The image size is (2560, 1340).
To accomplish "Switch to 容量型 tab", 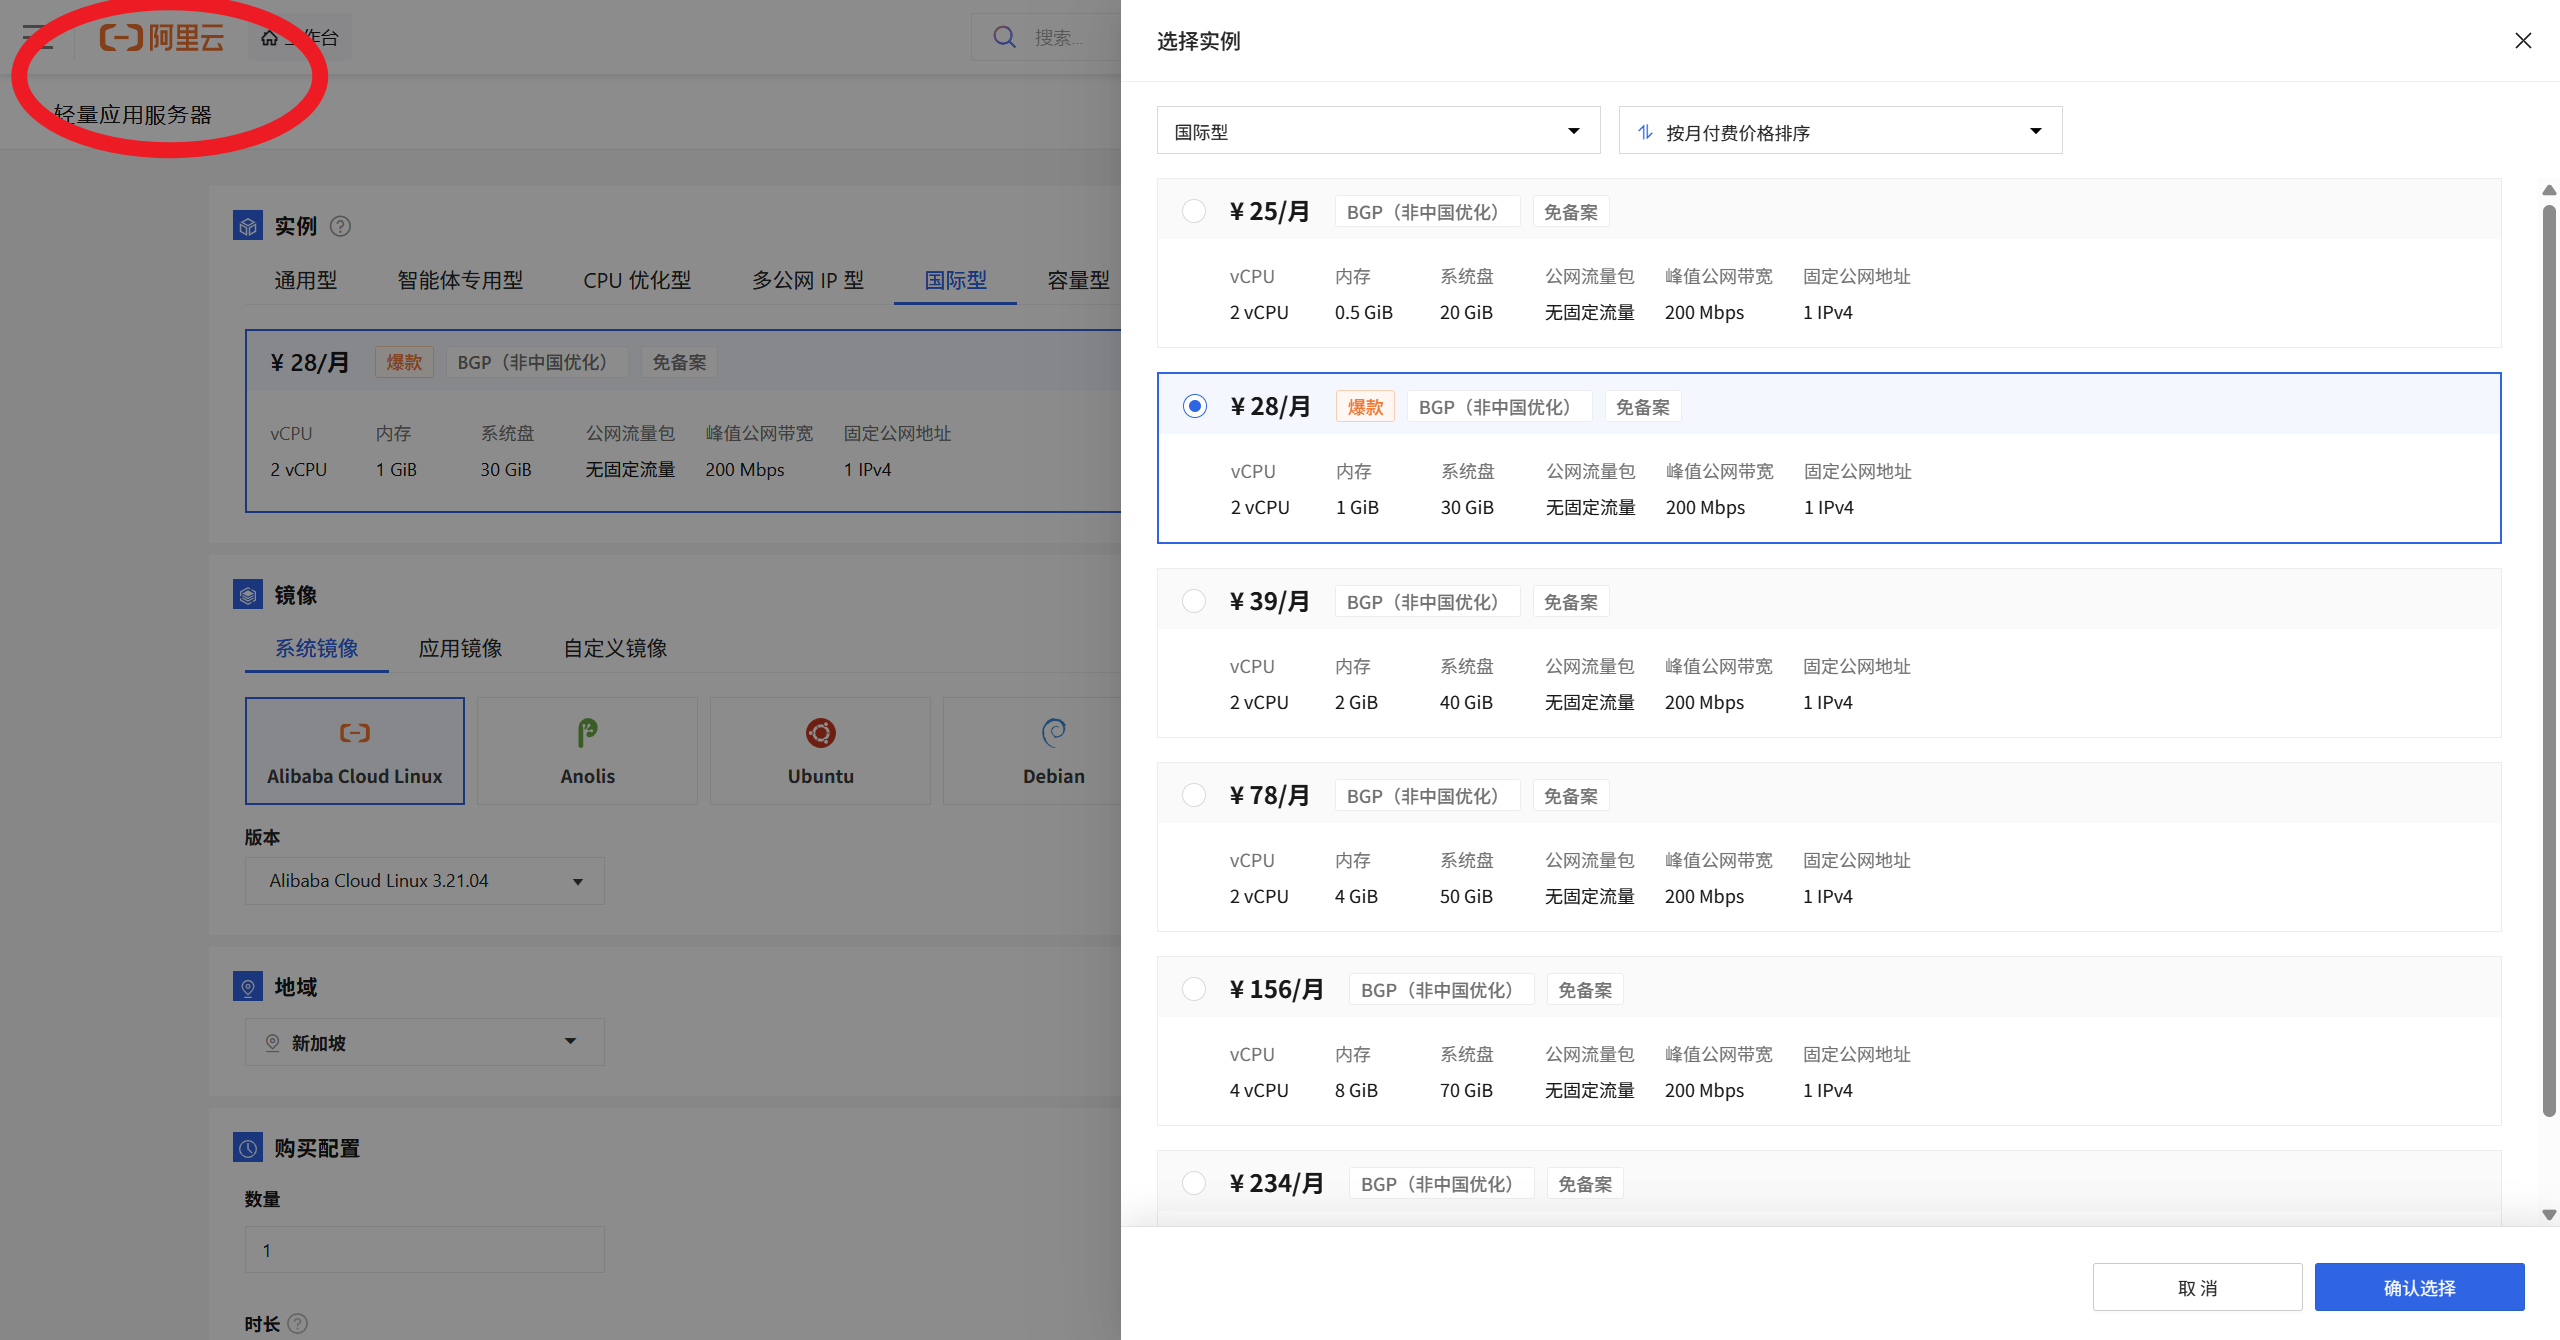I will click(1079, 280).
